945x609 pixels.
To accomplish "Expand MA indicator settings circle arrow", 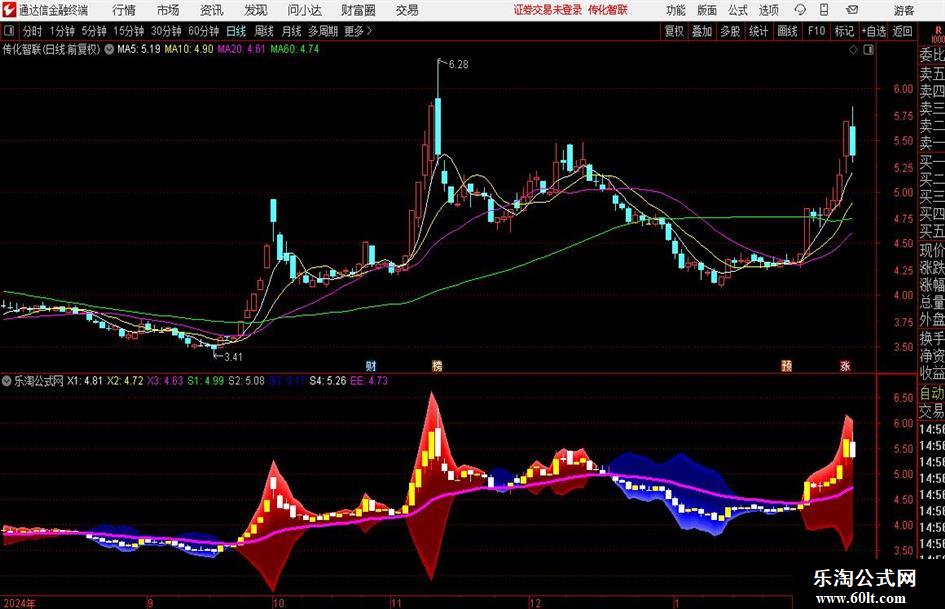I will click(109, 49).
